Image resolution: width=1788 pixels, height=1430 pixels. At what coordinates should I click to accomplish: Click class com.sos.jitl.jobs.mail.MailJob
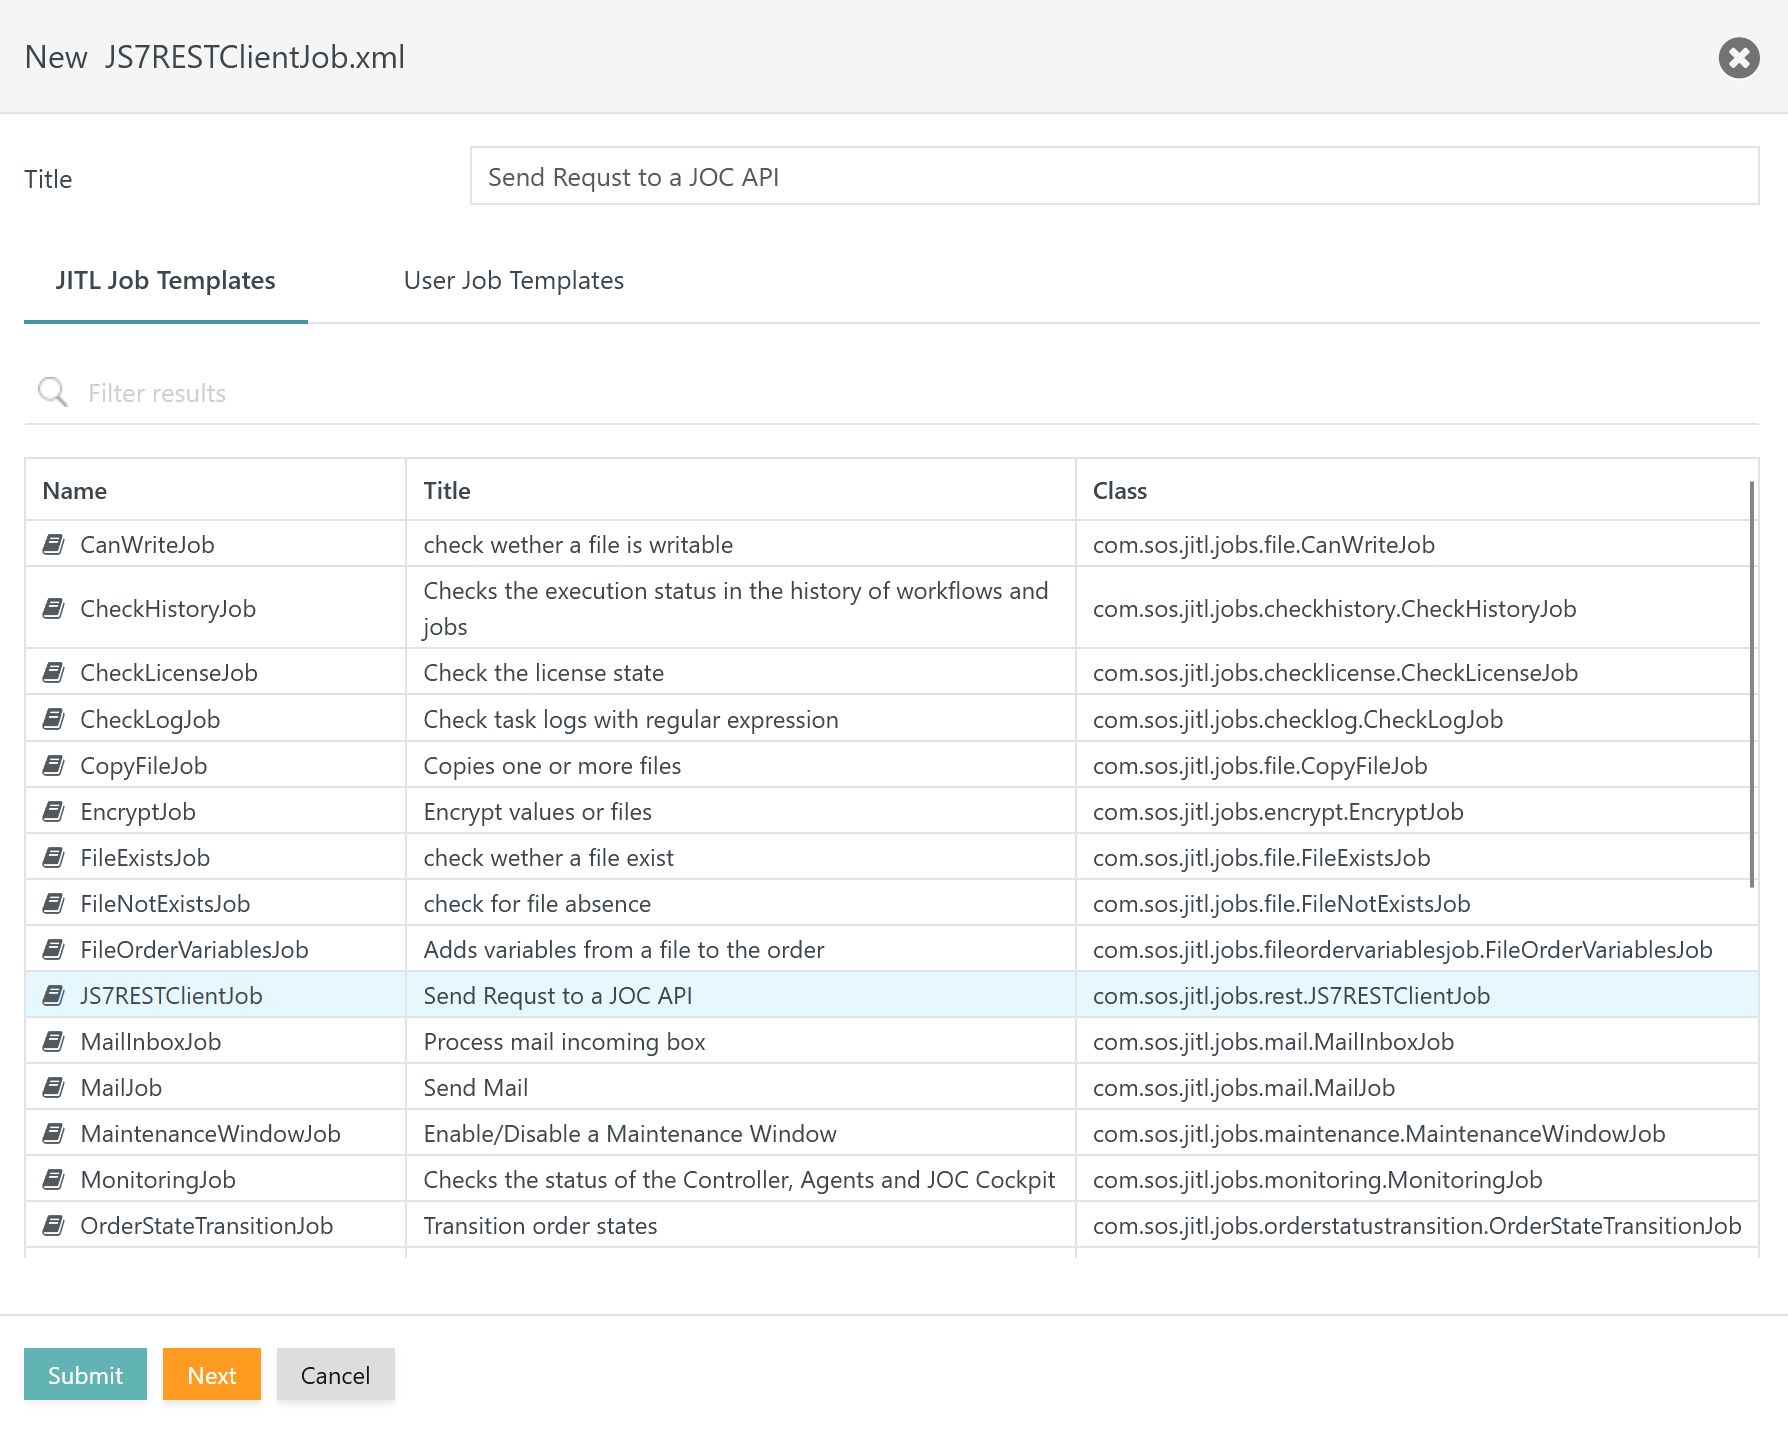point(1244,1087)
